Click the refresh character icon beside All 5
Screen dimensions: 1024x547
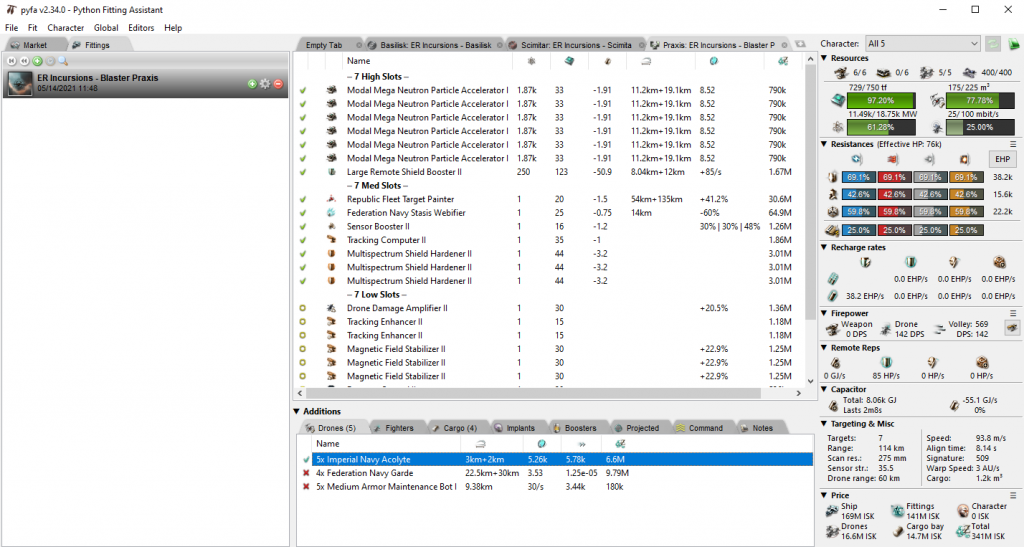[993, 44]
